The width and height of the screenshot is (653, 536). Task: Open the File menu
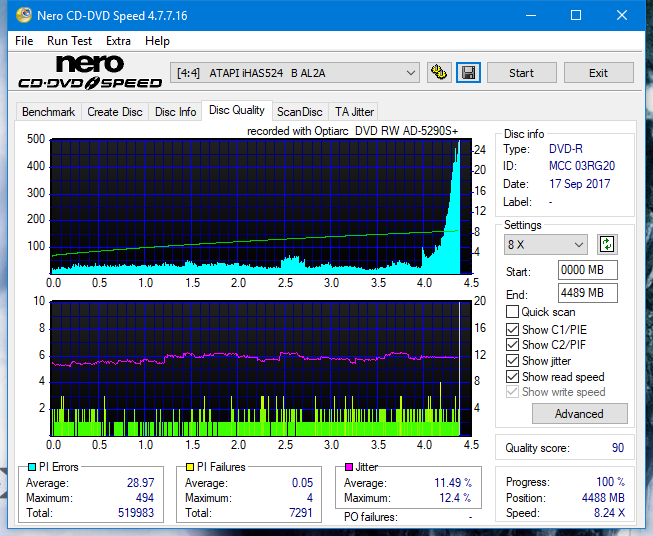point(24,41)
